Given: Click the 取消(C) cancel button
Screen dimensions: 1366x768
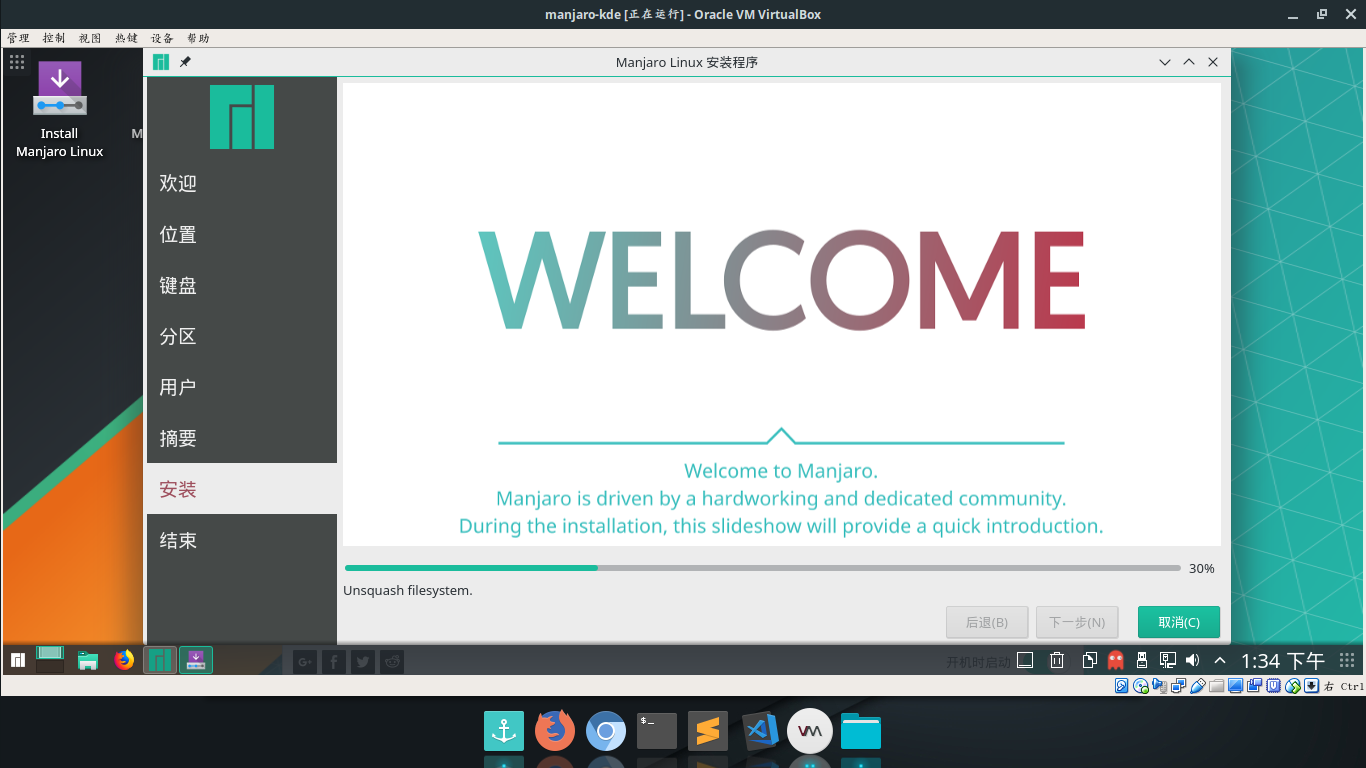Looking at the screenshot, I should (1179, 622).
